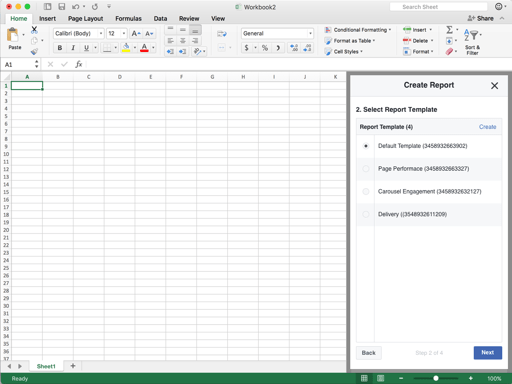The image size is (512, 384).
Task: Select the Format Painter brush icon
Action: [34, 51]
